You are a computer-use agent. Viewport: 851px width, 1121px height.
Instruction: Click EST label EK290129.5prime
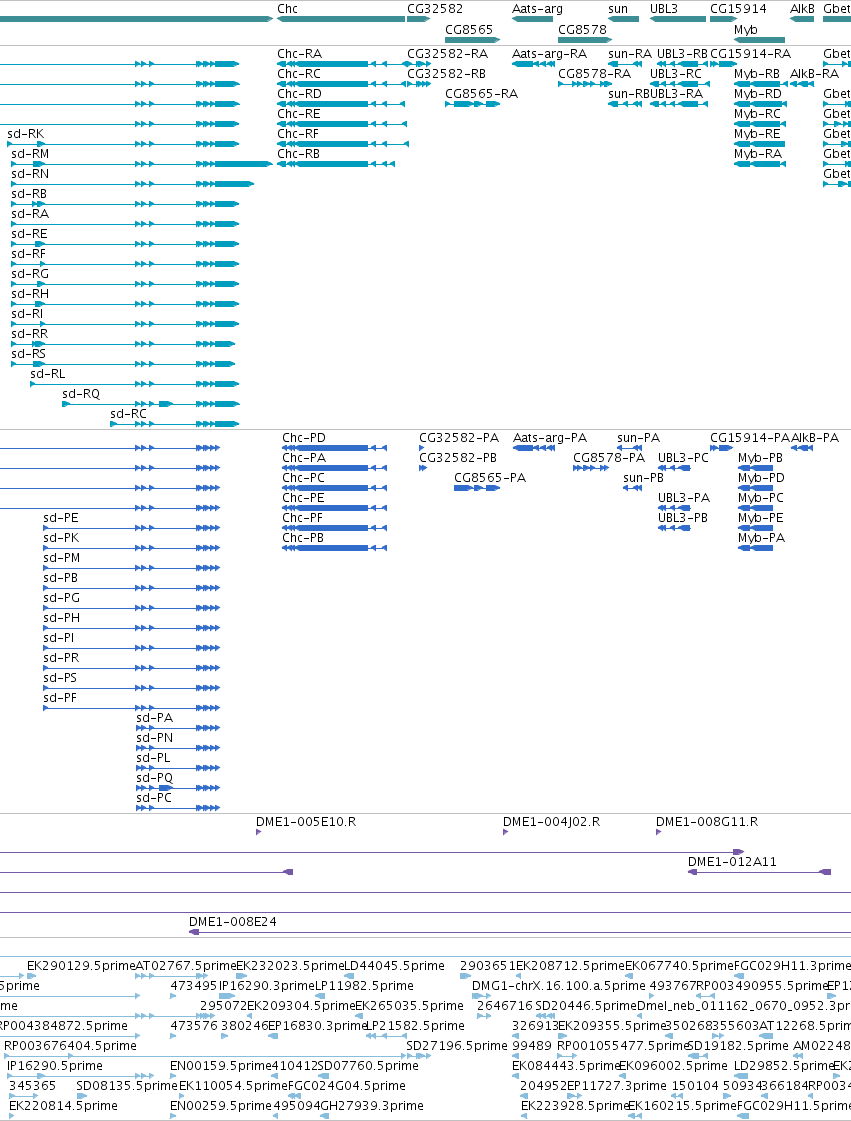(x=81, y=966)
